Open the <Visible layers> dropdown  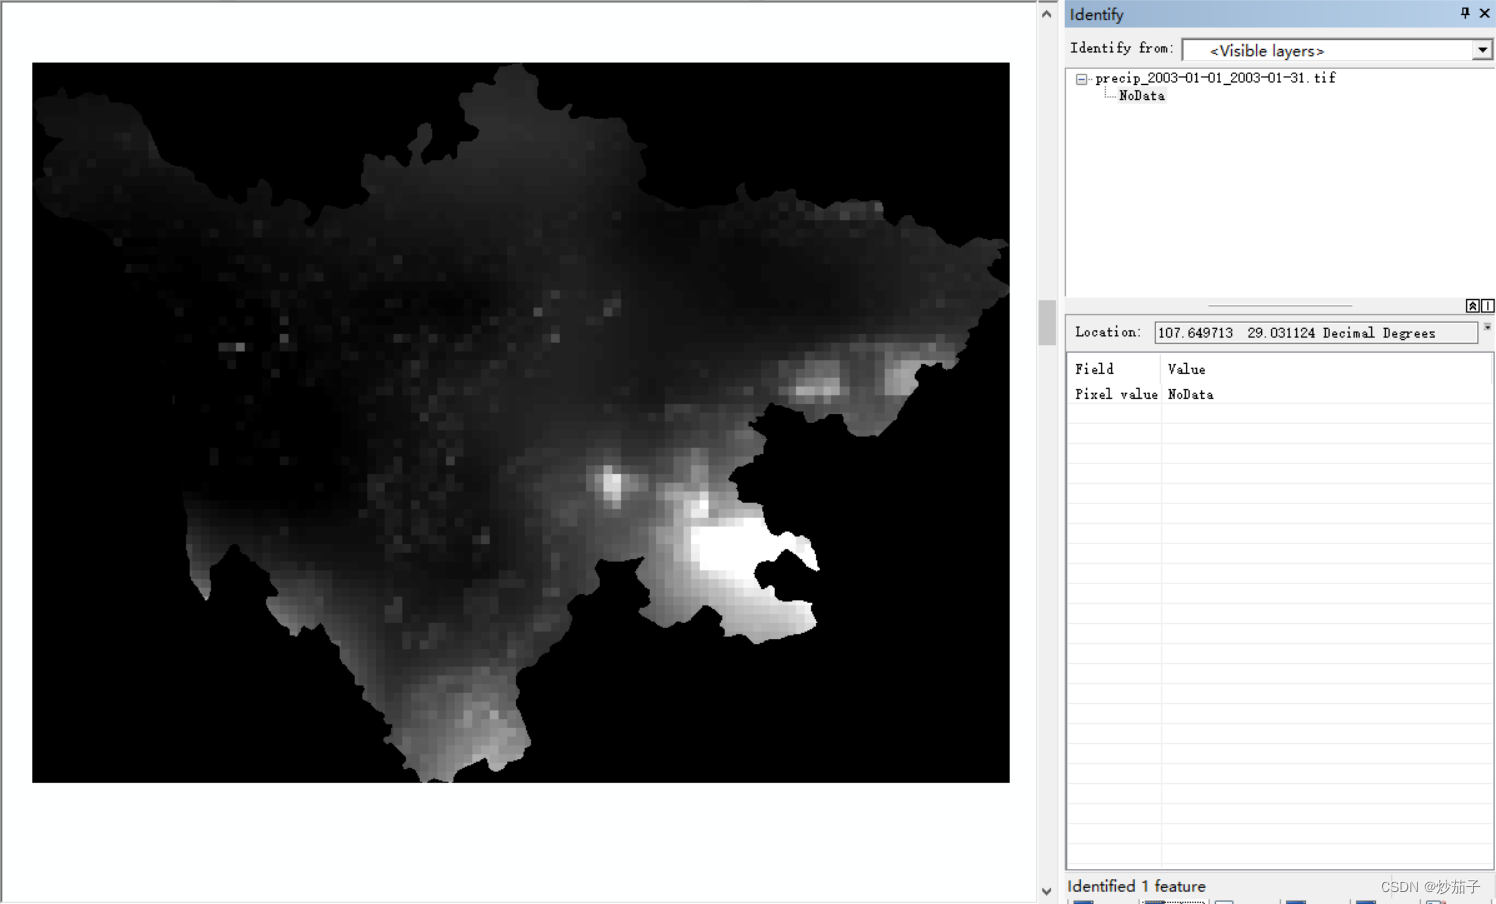pos(1483,50)
